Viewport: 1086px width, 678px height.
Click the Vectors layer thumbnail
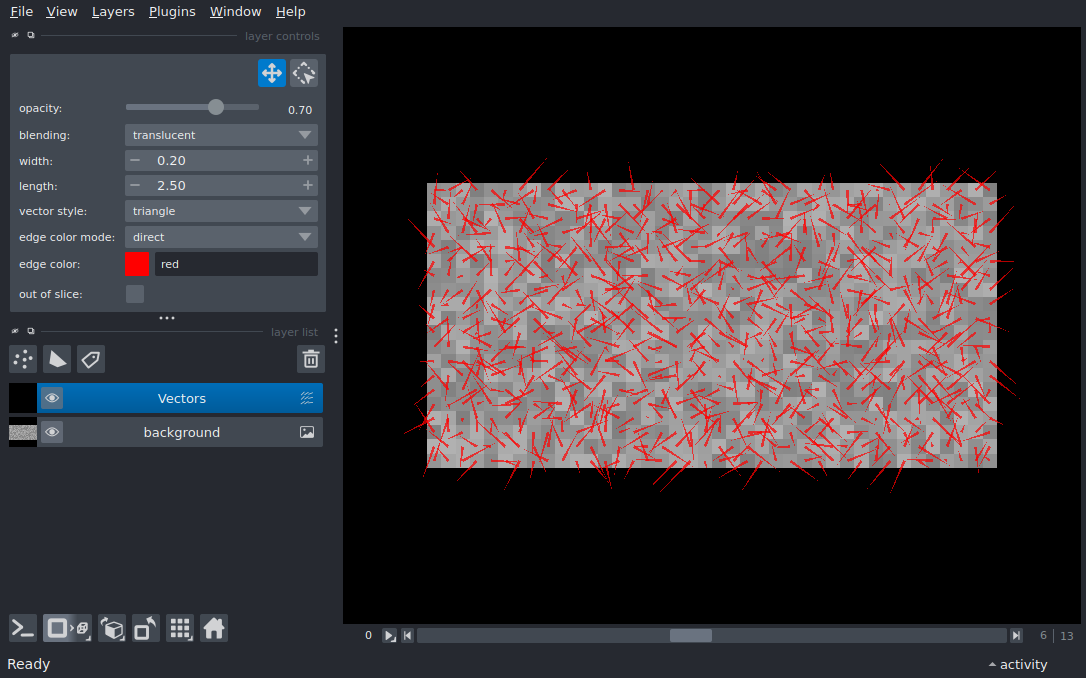pyautogui.click(x=23, y=398)
